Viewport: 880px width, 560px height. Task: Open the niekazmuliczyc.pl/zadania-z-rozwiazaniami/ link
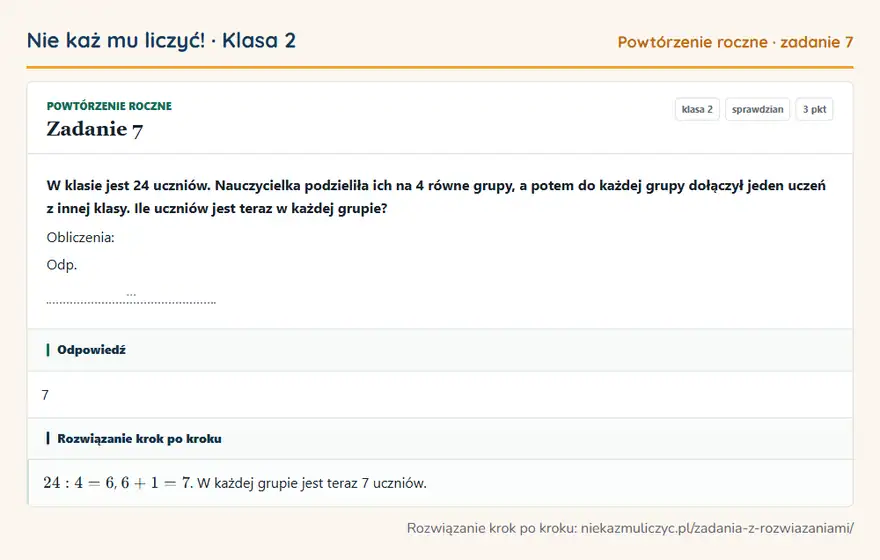tap(717, 529)
